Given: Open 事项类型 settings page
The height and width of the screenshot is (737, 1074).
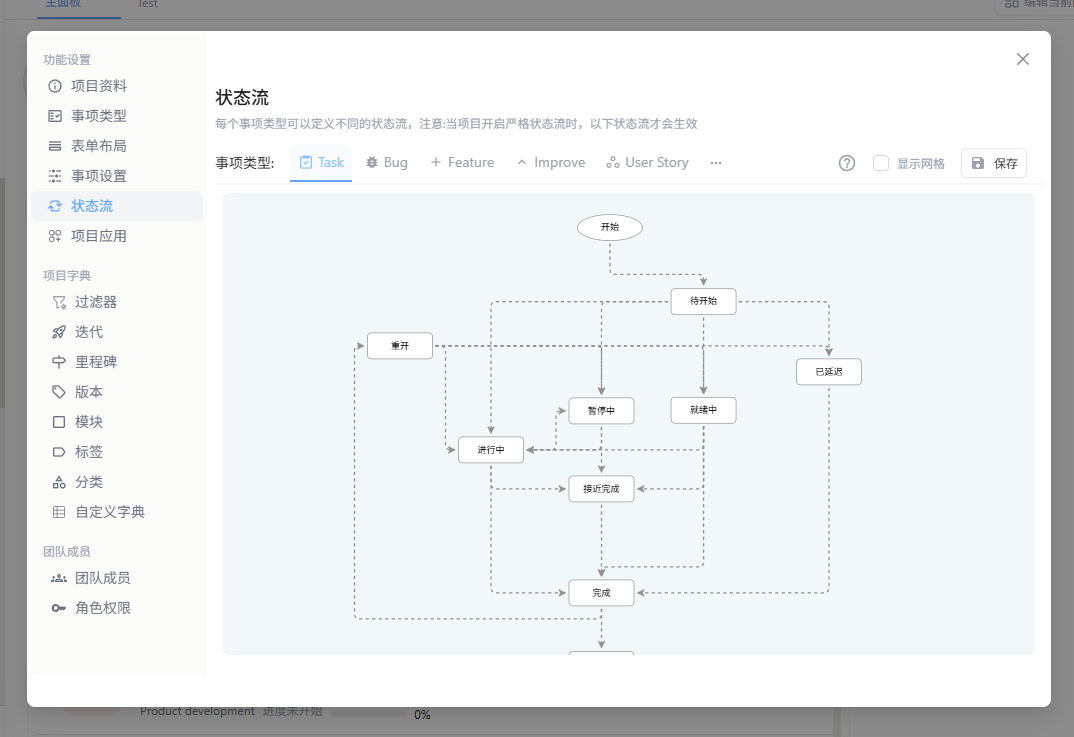Looking at the screenshot, I should coord(117,116).
